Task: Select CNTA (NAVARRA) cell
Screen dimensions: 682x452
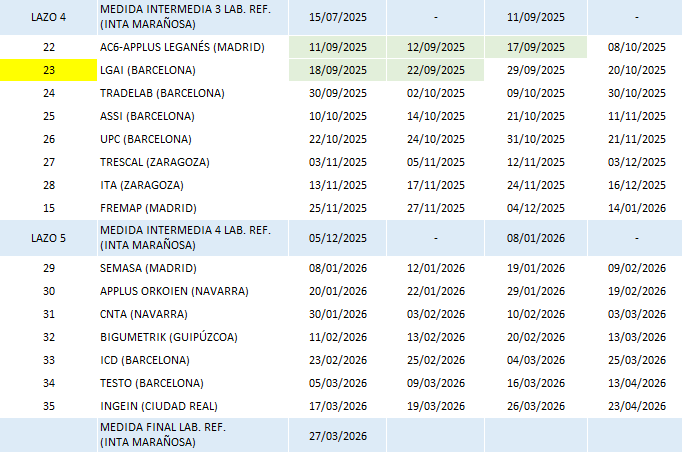Action: [193, 315]
